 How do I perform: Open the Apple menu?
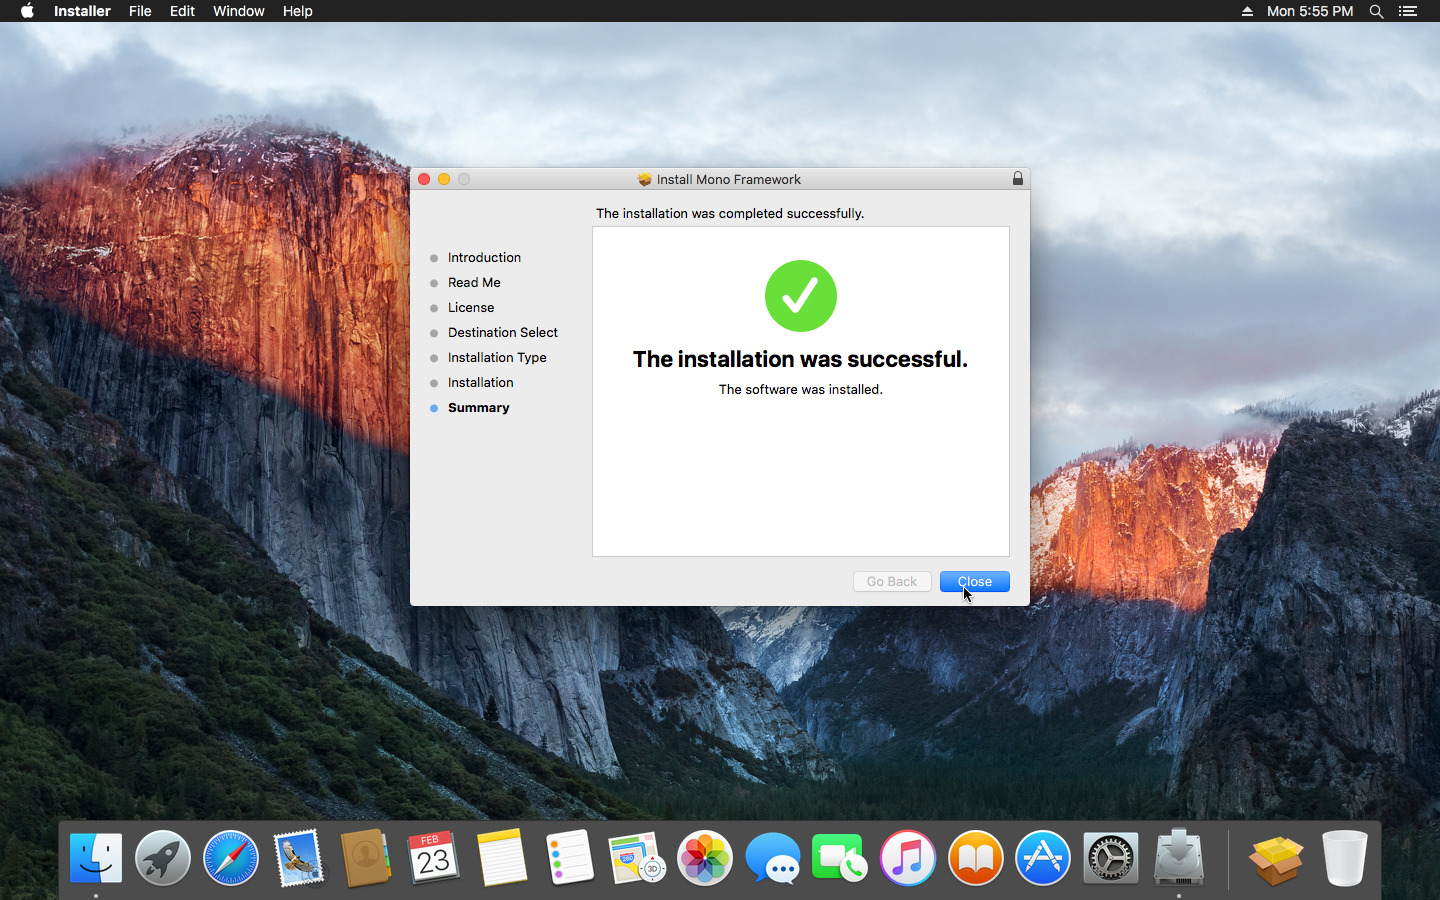click(x=27, y=11)
